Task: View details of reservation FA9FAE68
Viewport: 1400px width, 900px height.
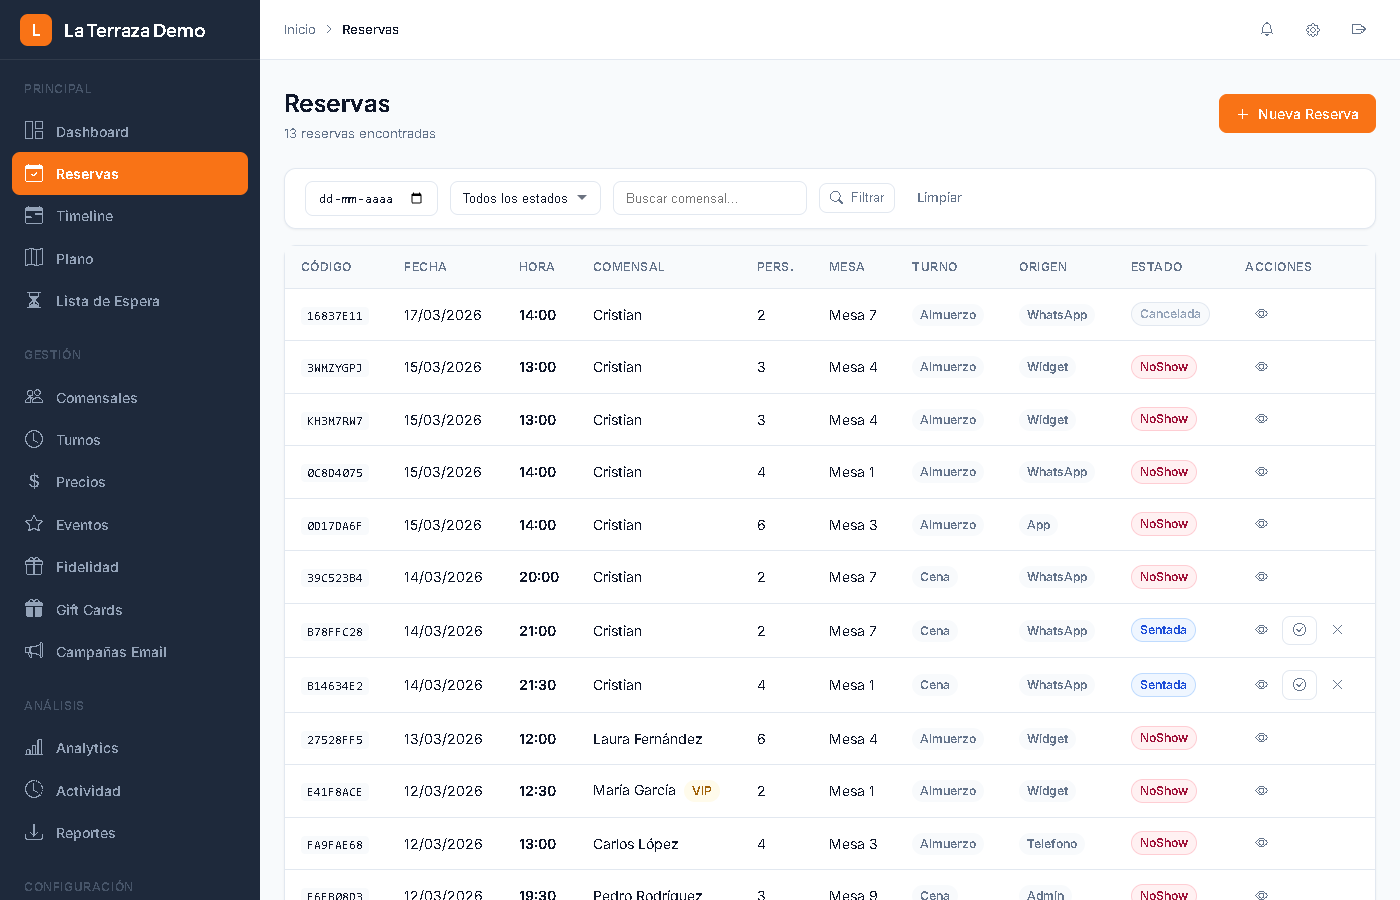Action: [1262, 843]
